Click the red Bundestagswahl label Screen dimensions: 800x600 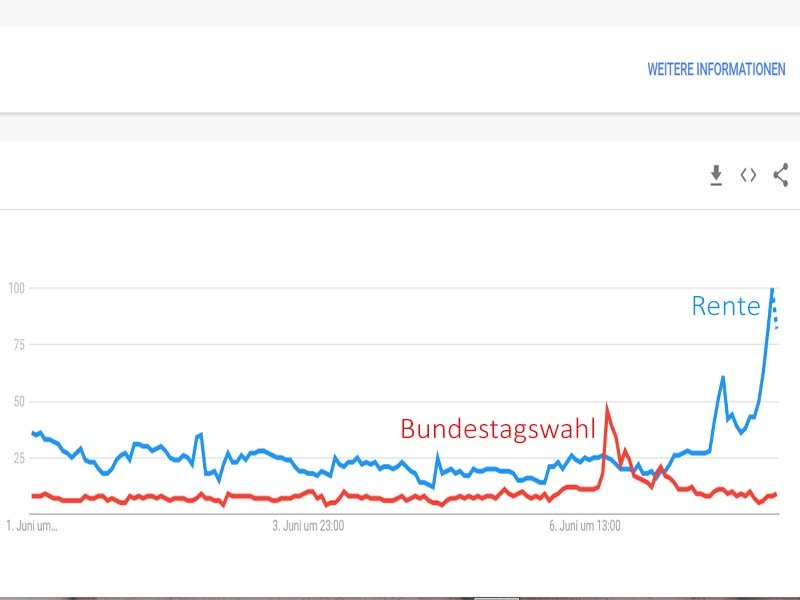497,429
